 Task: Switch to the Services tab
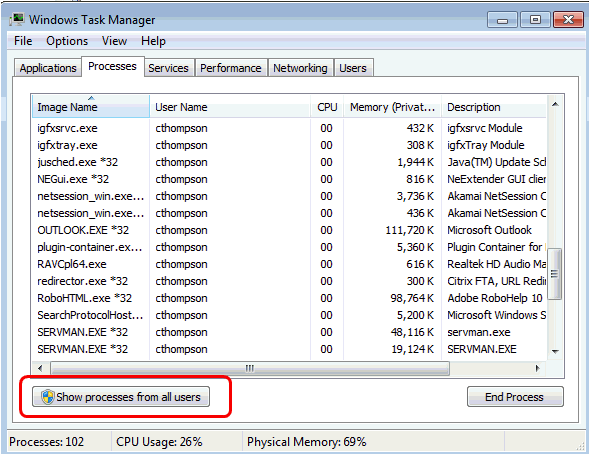click(x=168, y=68)
